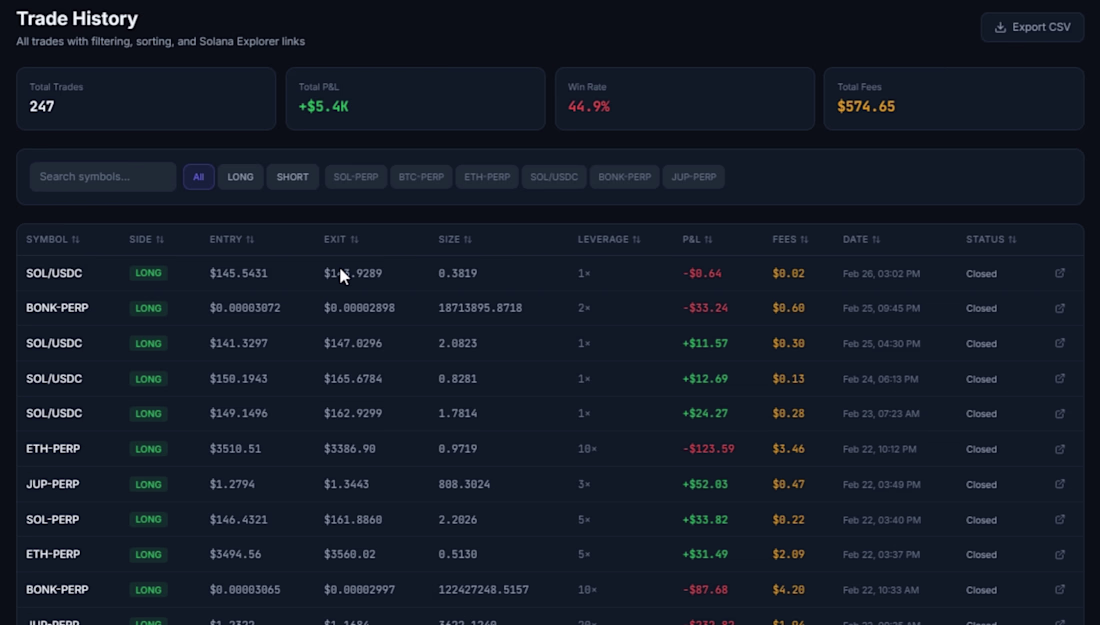Sort table by Size column

pos(455,239)
